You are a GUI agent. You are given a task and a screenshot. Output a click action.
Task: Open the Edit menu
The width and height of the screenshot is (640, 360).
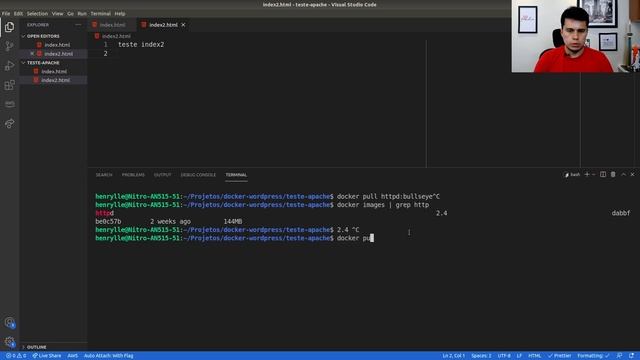tap(18, 13)
